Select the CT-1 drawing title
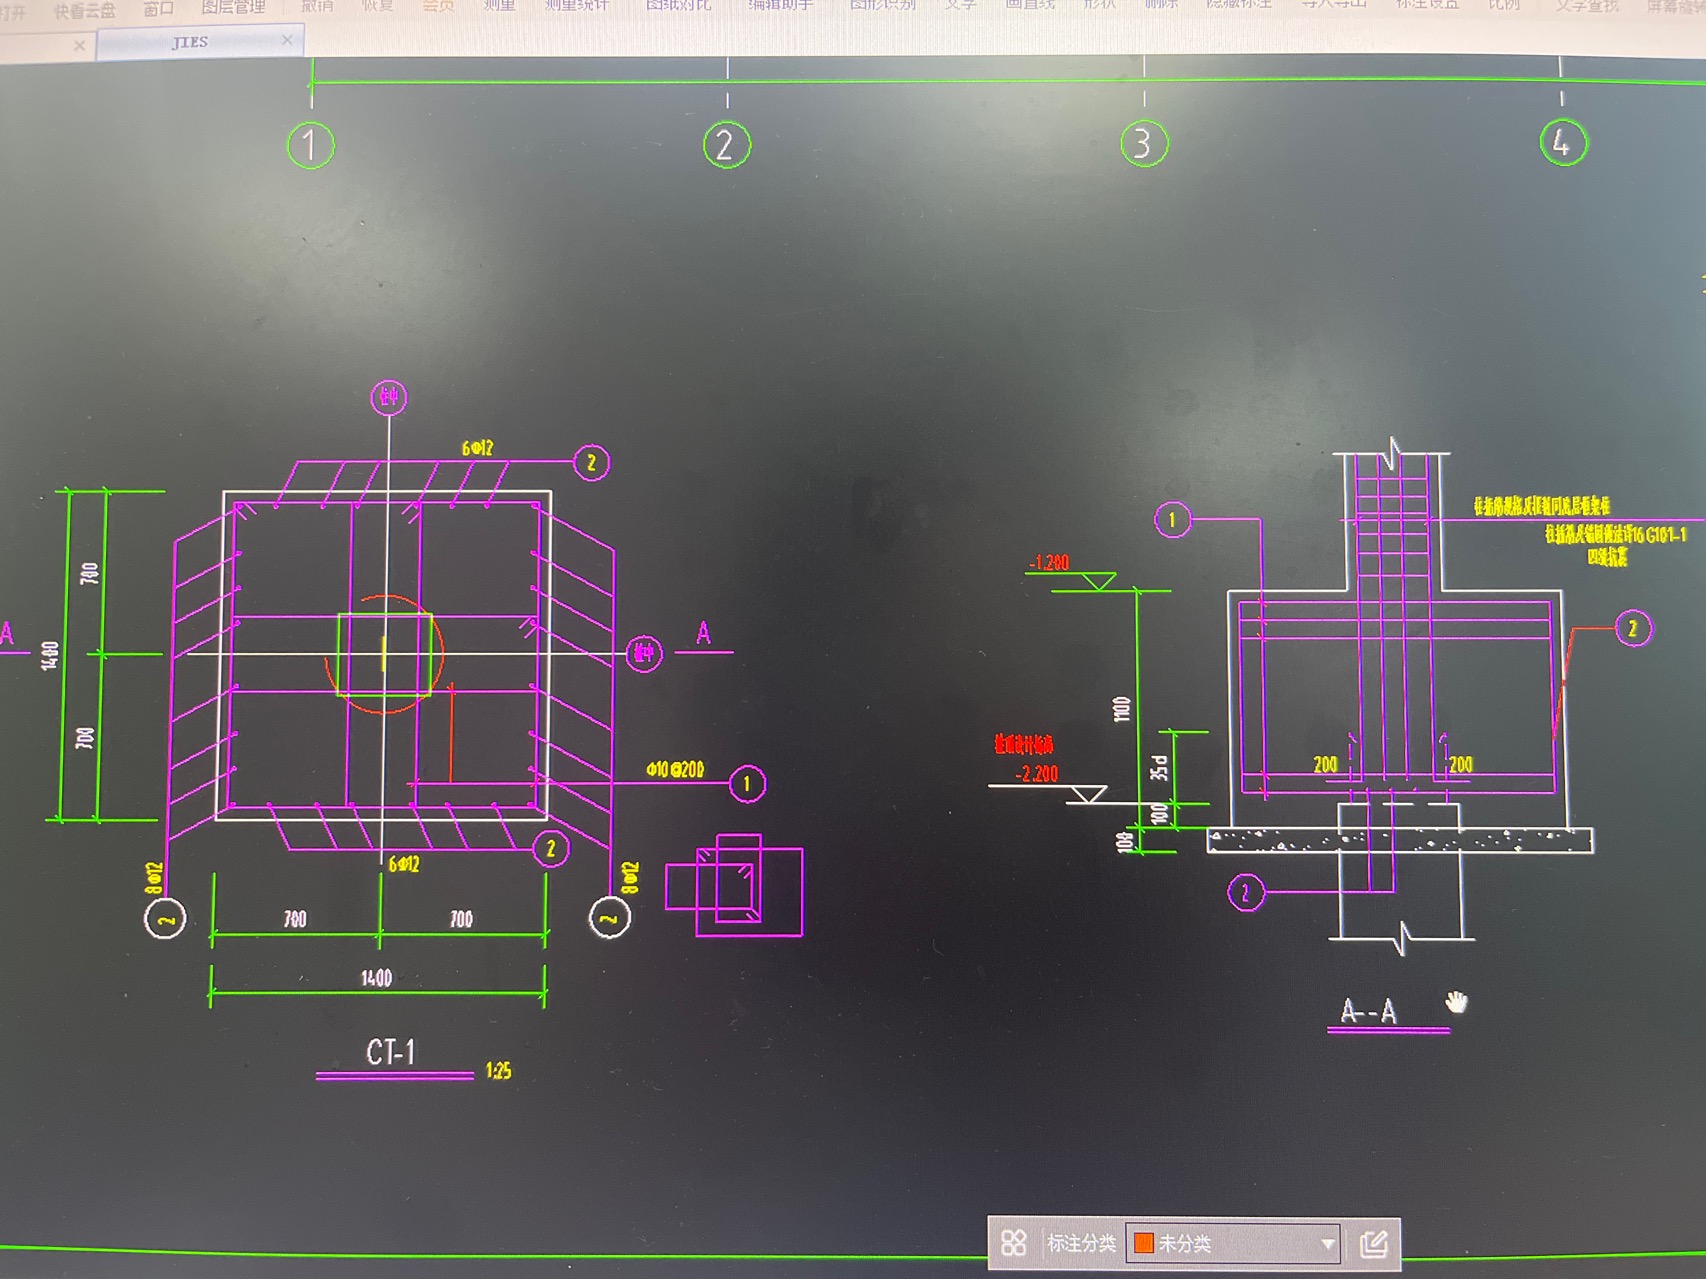The image size is (1706, 1279). [390, 1052]
